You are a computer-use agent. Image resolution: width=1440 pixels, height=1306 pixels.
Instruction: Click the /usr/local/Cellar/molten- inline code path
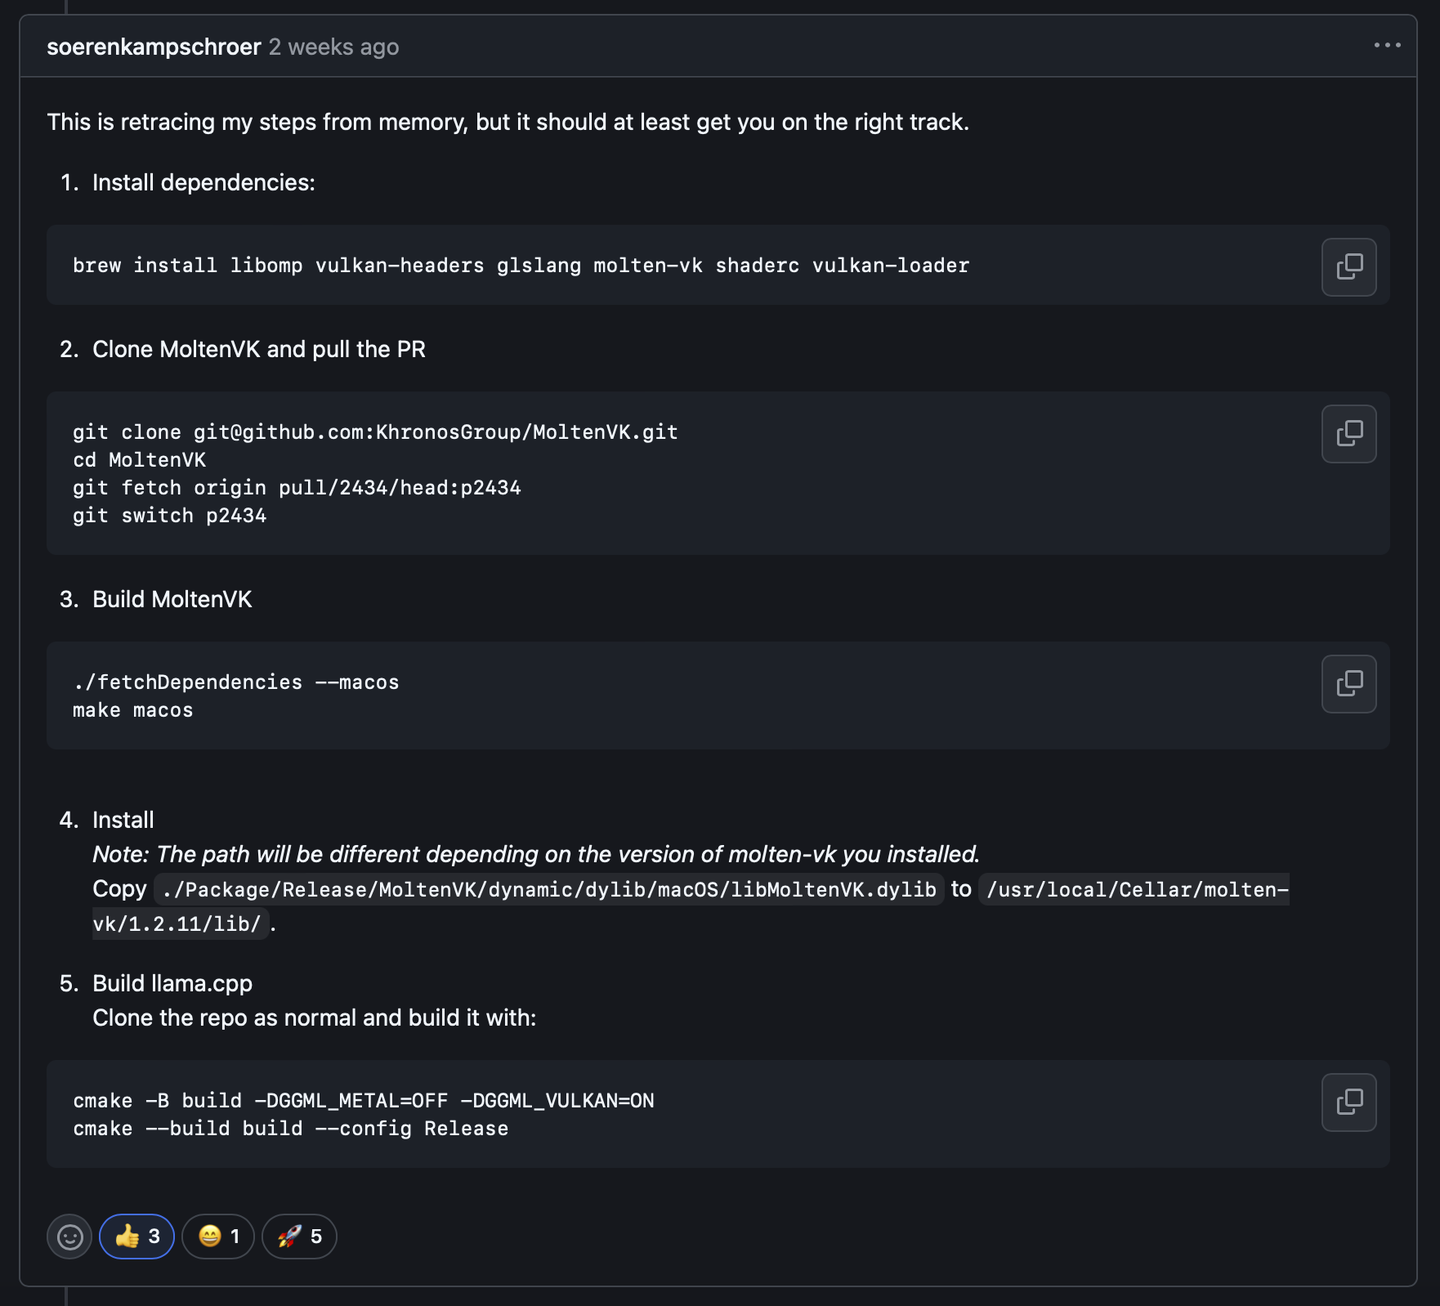pyautogui.click(x=1136, y=890)
